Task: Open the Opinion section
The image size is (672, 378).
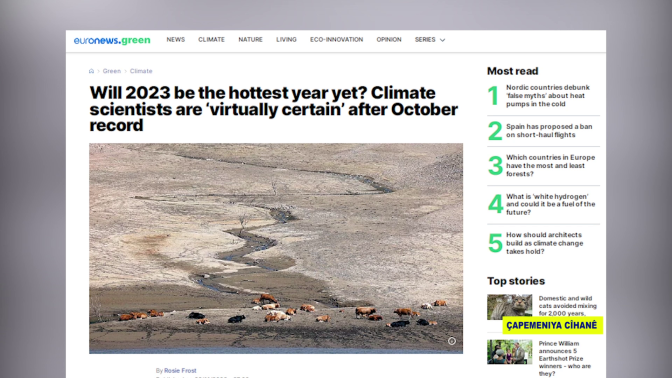Action: point(389,39)
